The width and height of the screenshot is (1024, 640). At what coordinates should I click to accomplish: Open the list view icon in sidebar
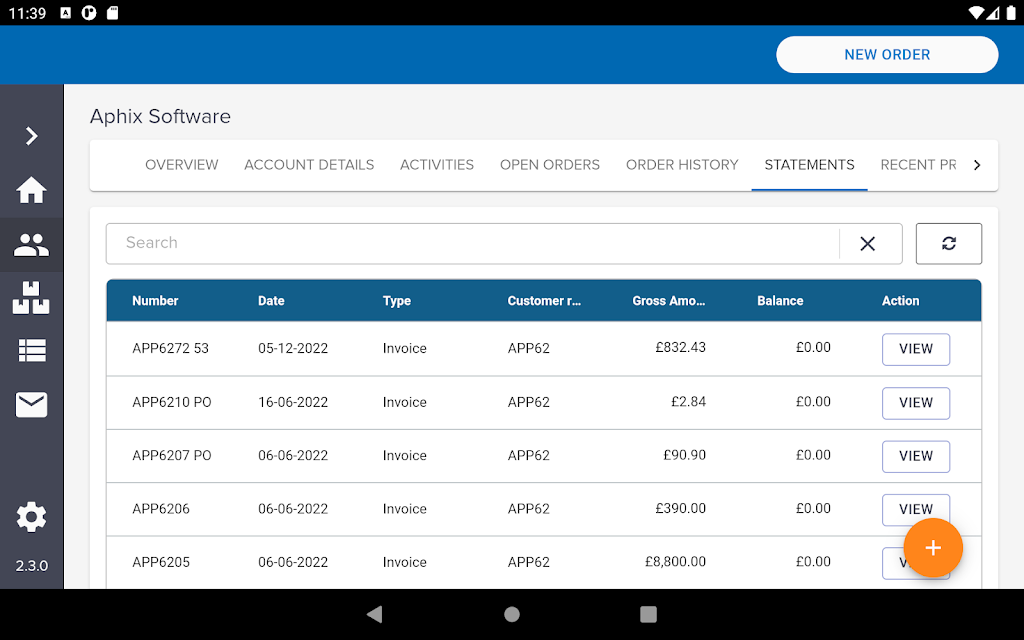[x=31, y=350]
